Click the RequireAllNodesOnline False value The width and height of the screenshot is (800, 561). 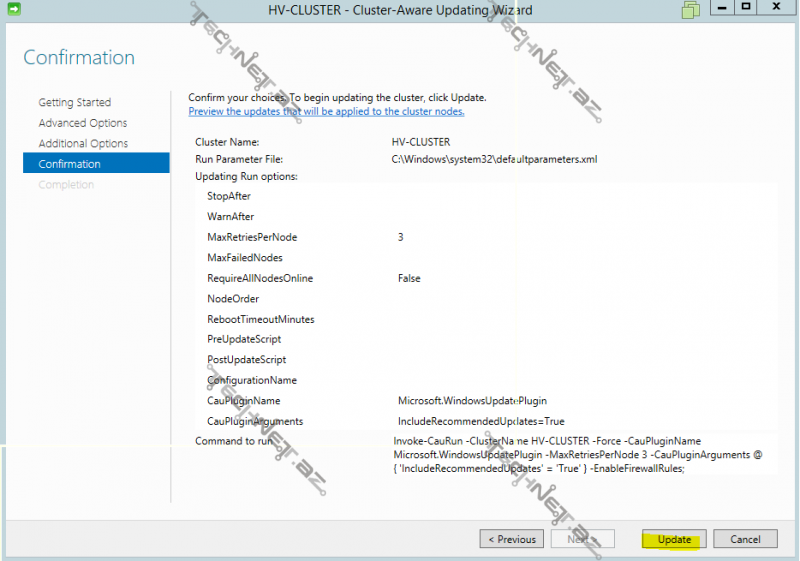pos(409,279)
